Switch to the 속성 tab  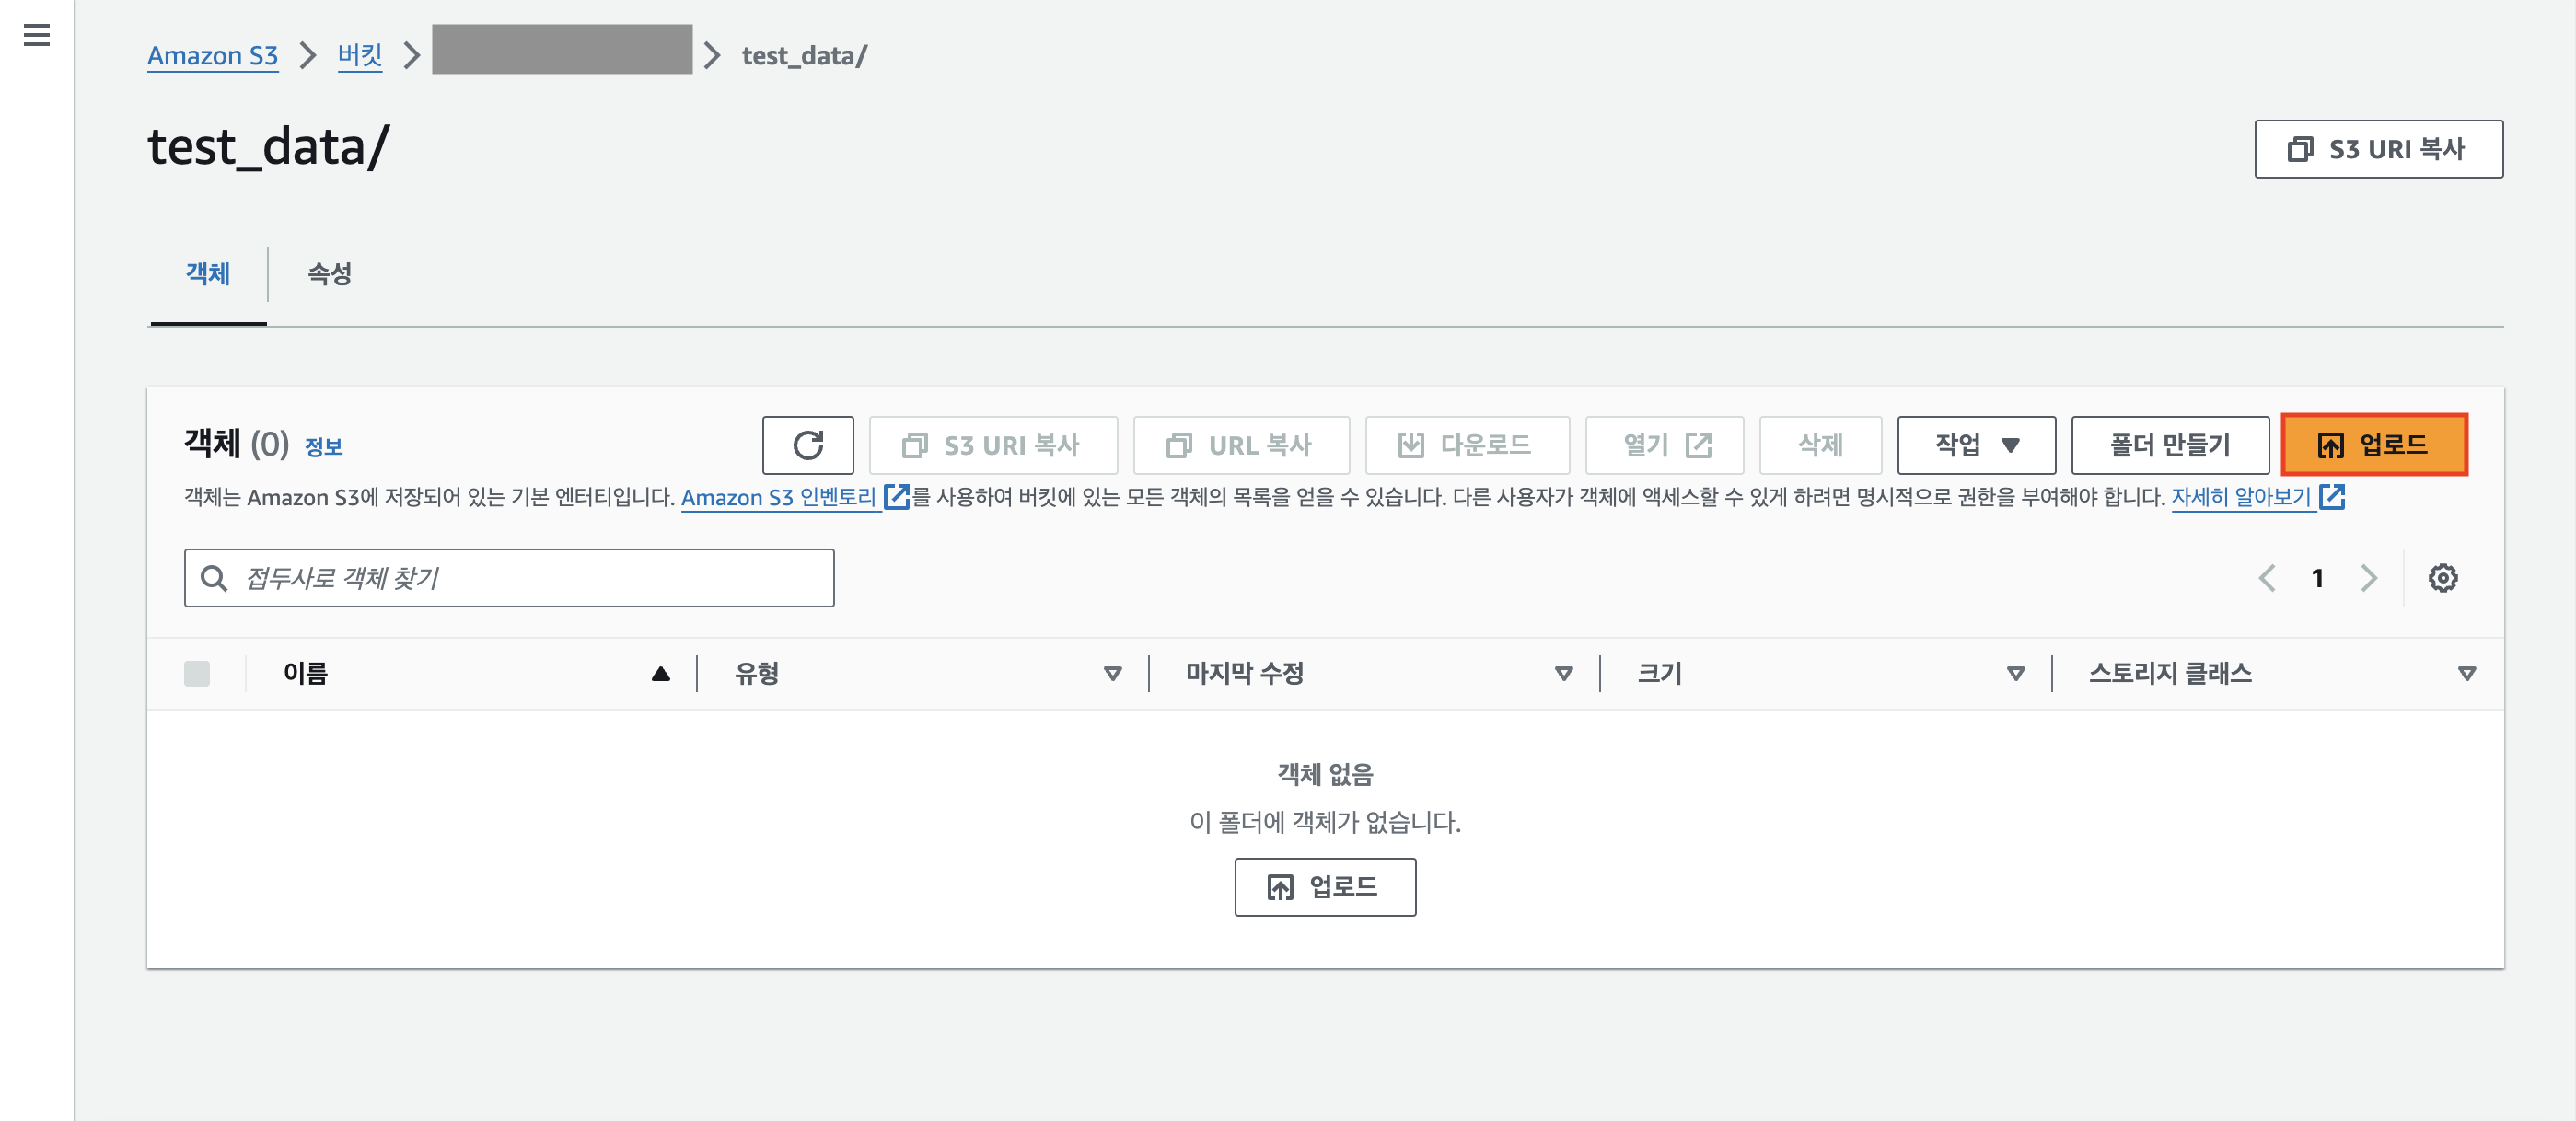(329, 274)
